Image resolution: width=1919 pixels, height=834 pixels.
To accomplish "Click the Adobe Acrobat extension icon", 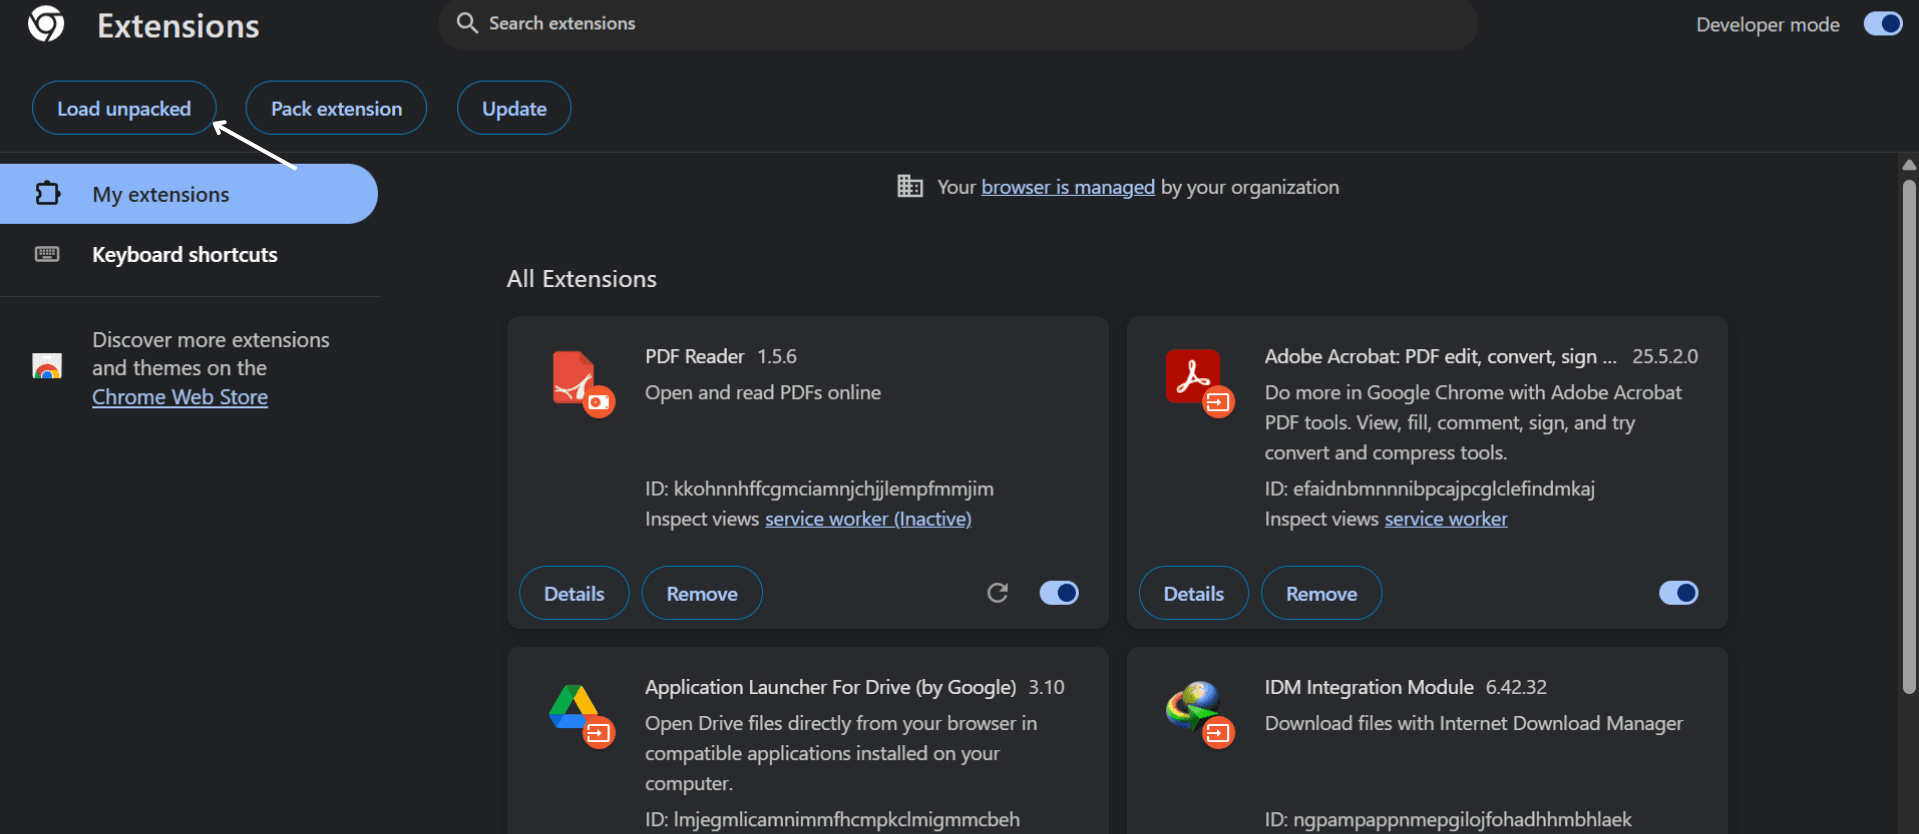I will click(1200, 384).
